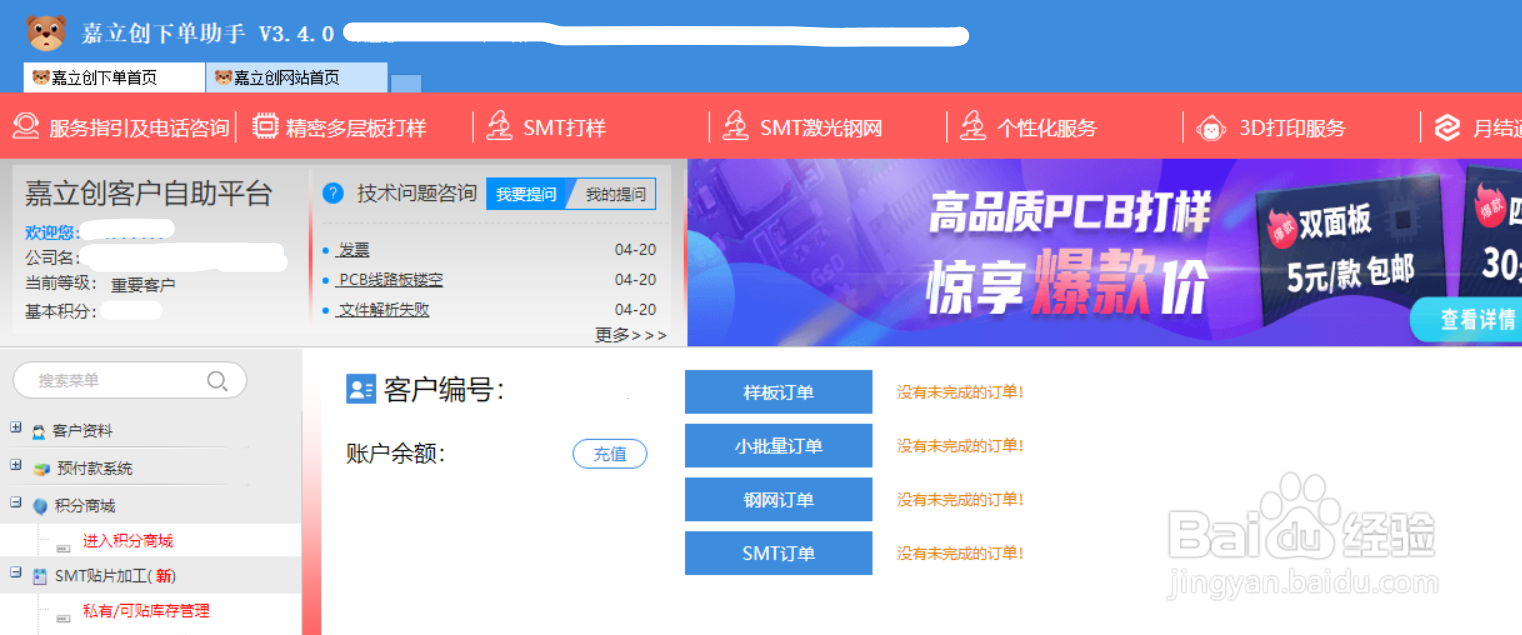
Task: Expand the 客户资料 tree node
Action: [16, 428]
